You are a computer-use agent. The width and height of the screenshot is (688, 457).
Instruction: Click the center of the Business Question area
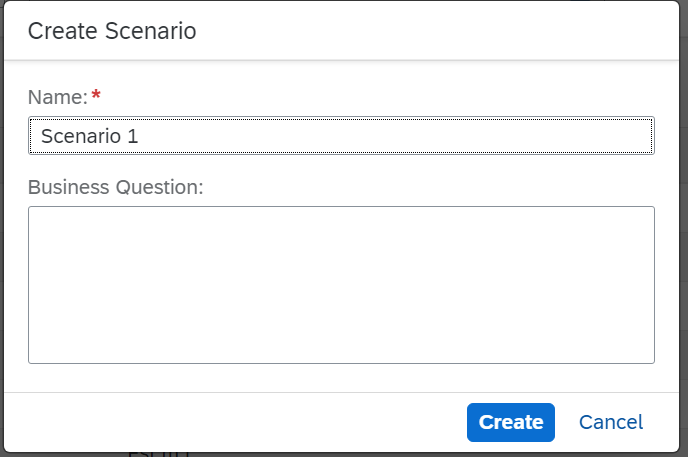[341, 285]
